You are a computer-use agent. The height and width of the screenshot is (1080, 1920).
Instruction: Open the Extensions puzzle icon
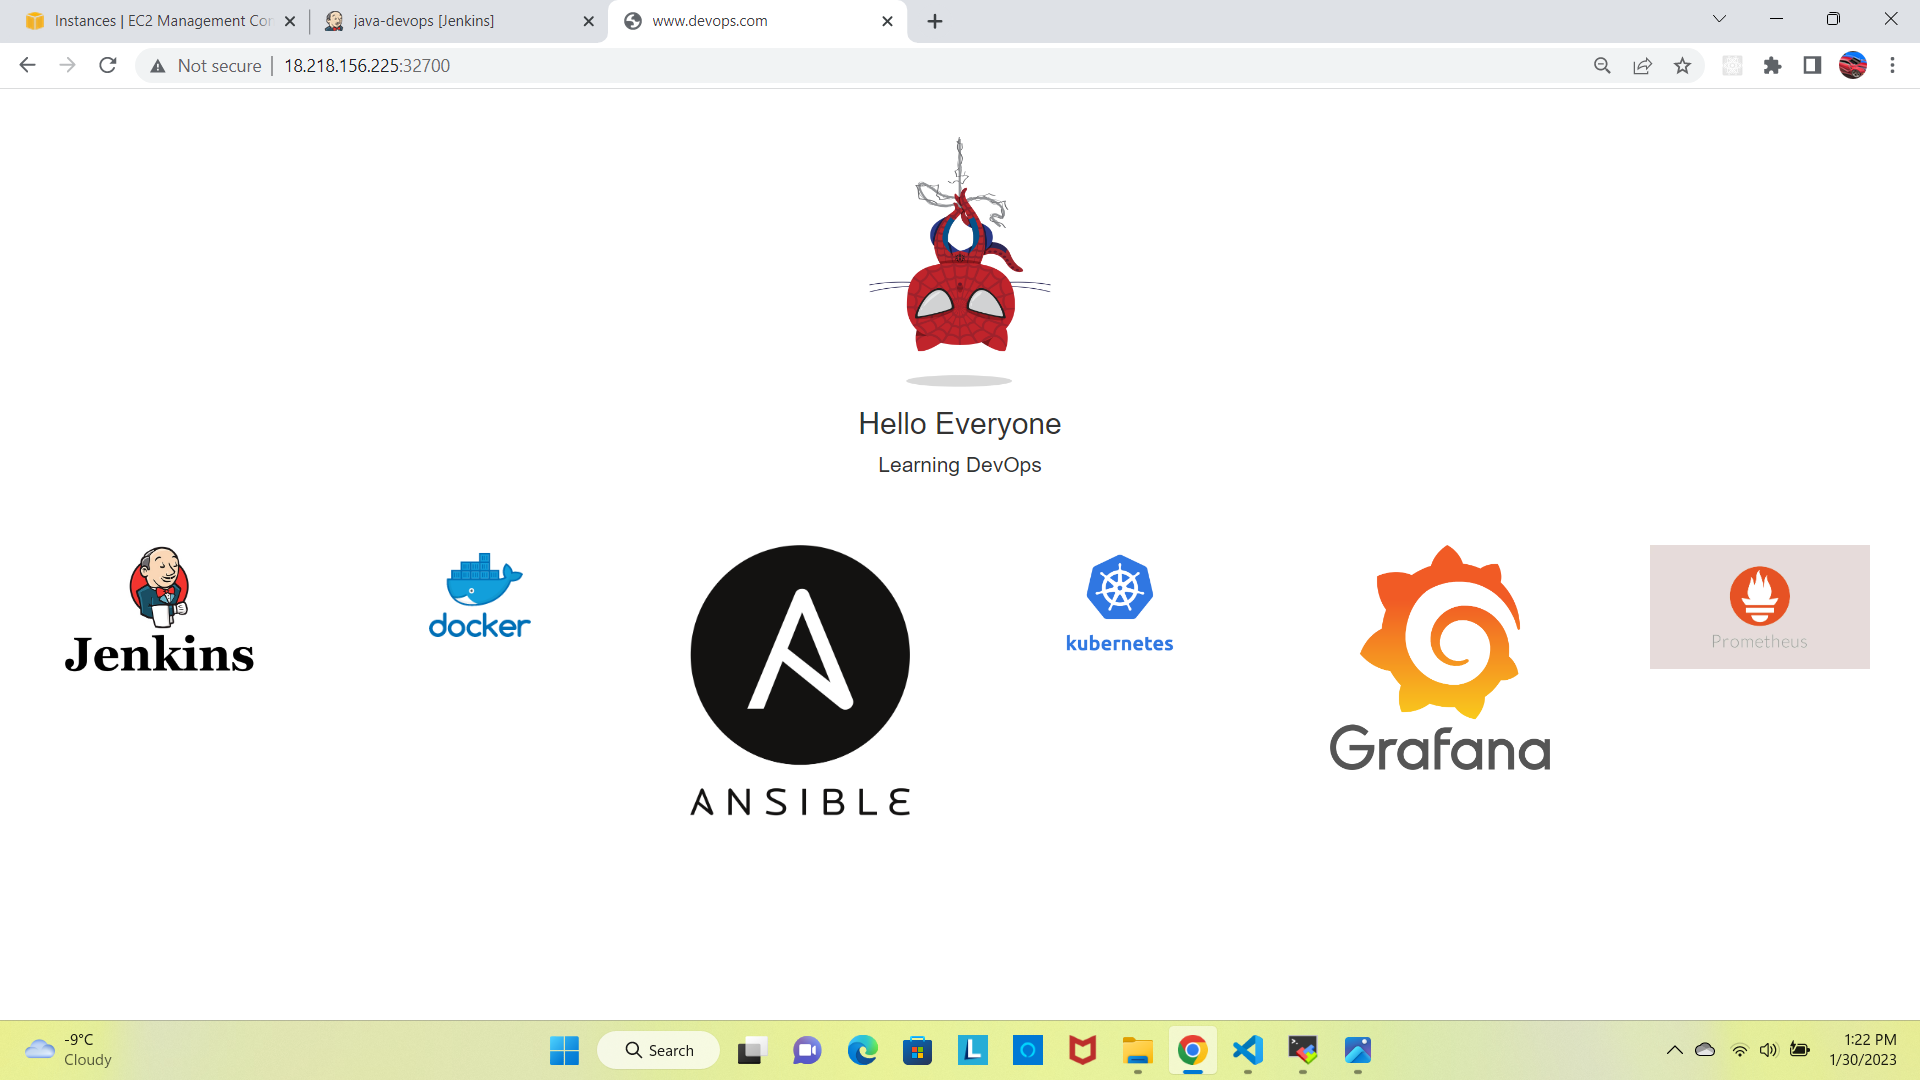coord(1772,66)
